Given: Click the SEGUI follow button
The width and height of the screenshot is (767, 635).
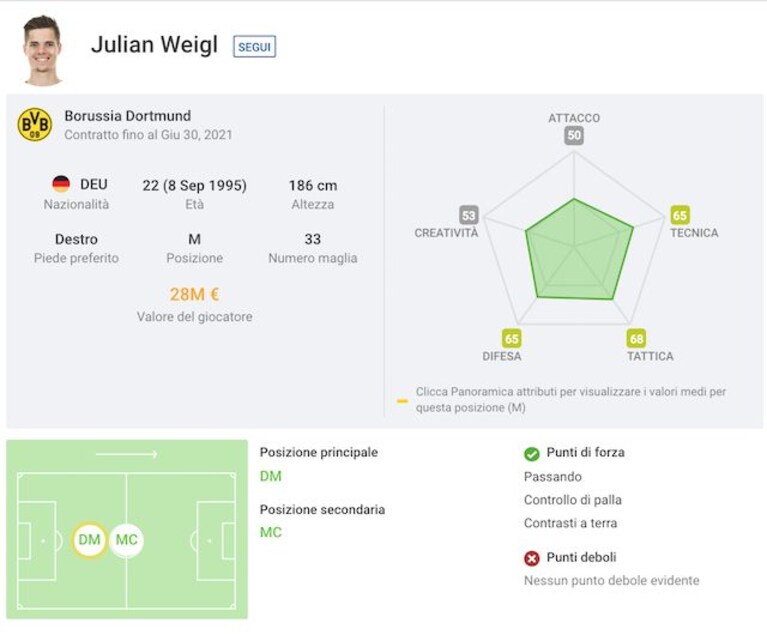Looking at the screenshot, I should [x=254, y=47].
